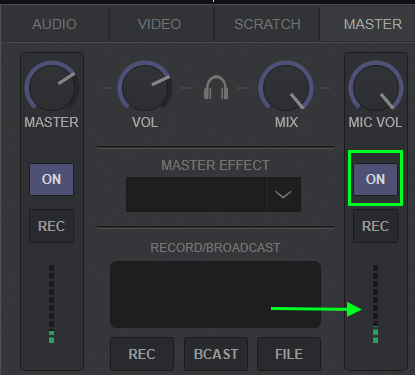Image resolution: width=415 pixels, height=375 pixels.
Task: Click the MASTER EFFECT label
Action: coord(215,165)
